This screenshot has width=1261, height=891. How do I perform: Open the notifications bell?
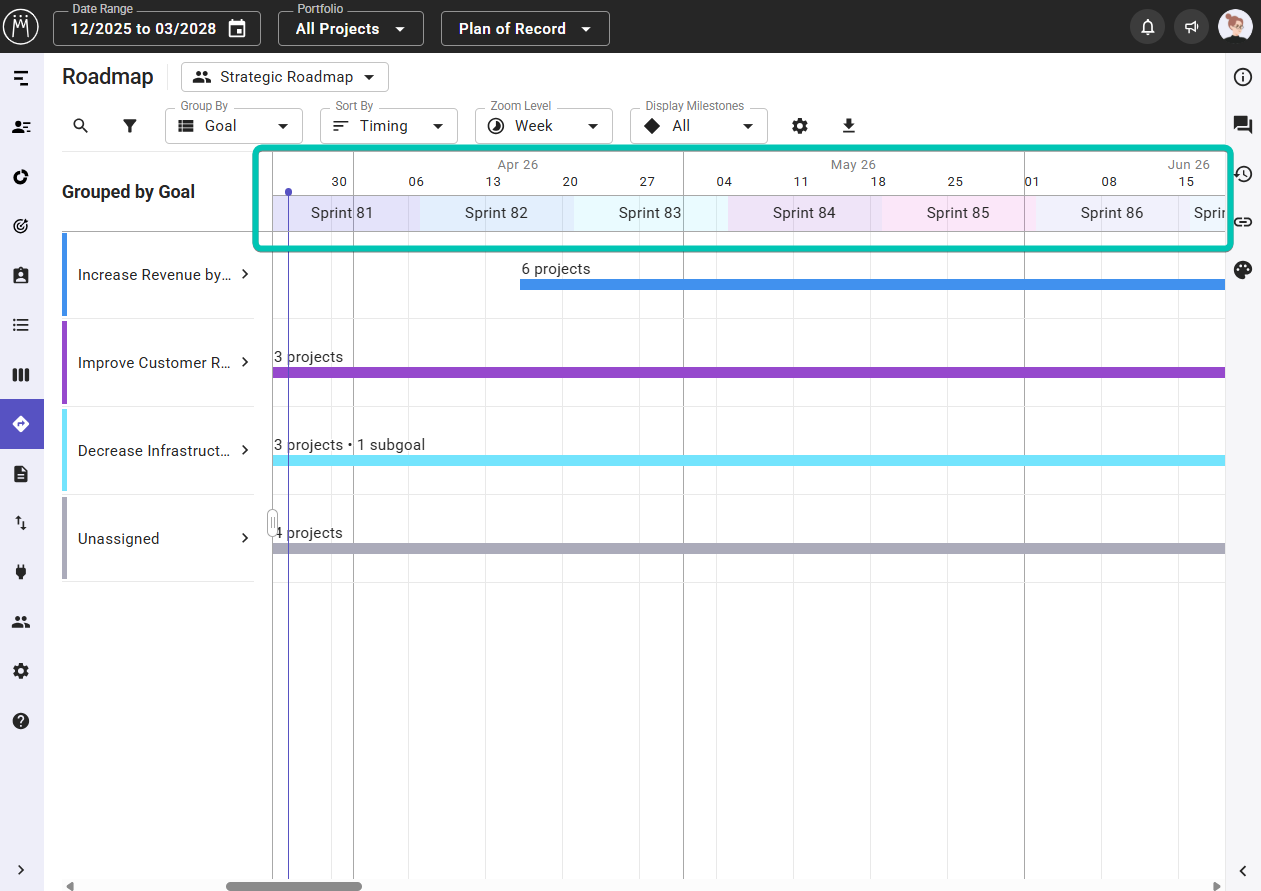pos(1147,28)
